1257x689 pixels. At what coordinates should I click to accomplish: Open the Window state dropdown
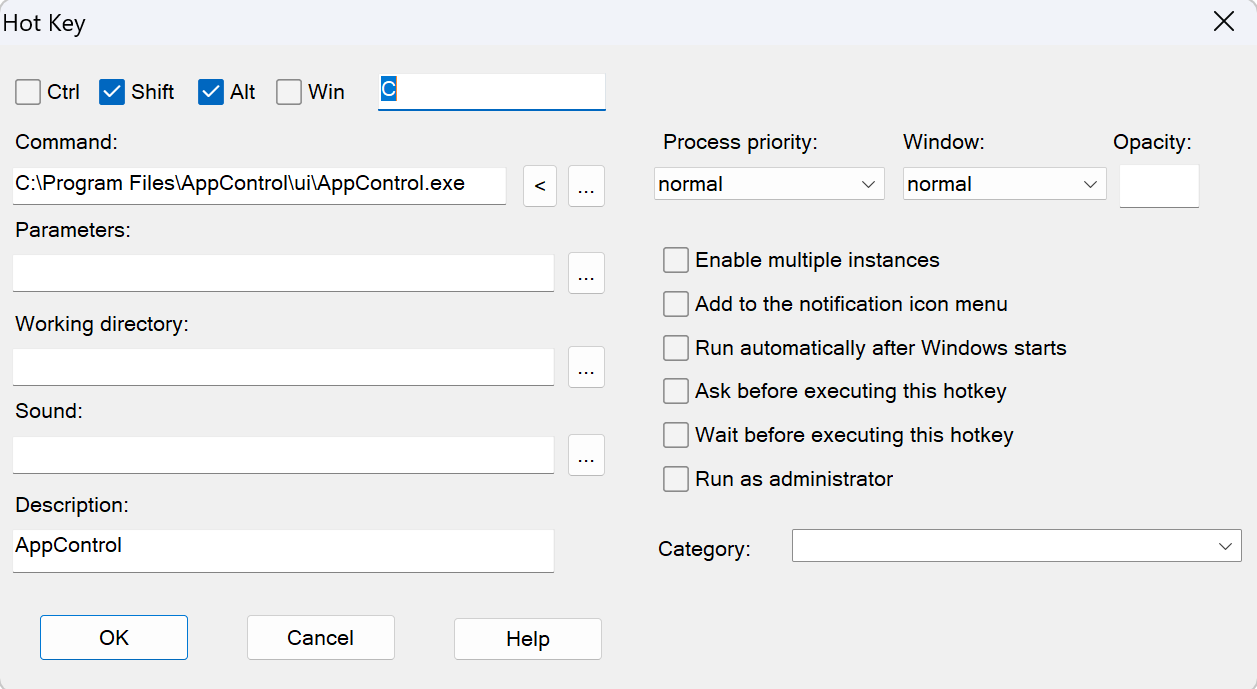[x=1004, y=184]
